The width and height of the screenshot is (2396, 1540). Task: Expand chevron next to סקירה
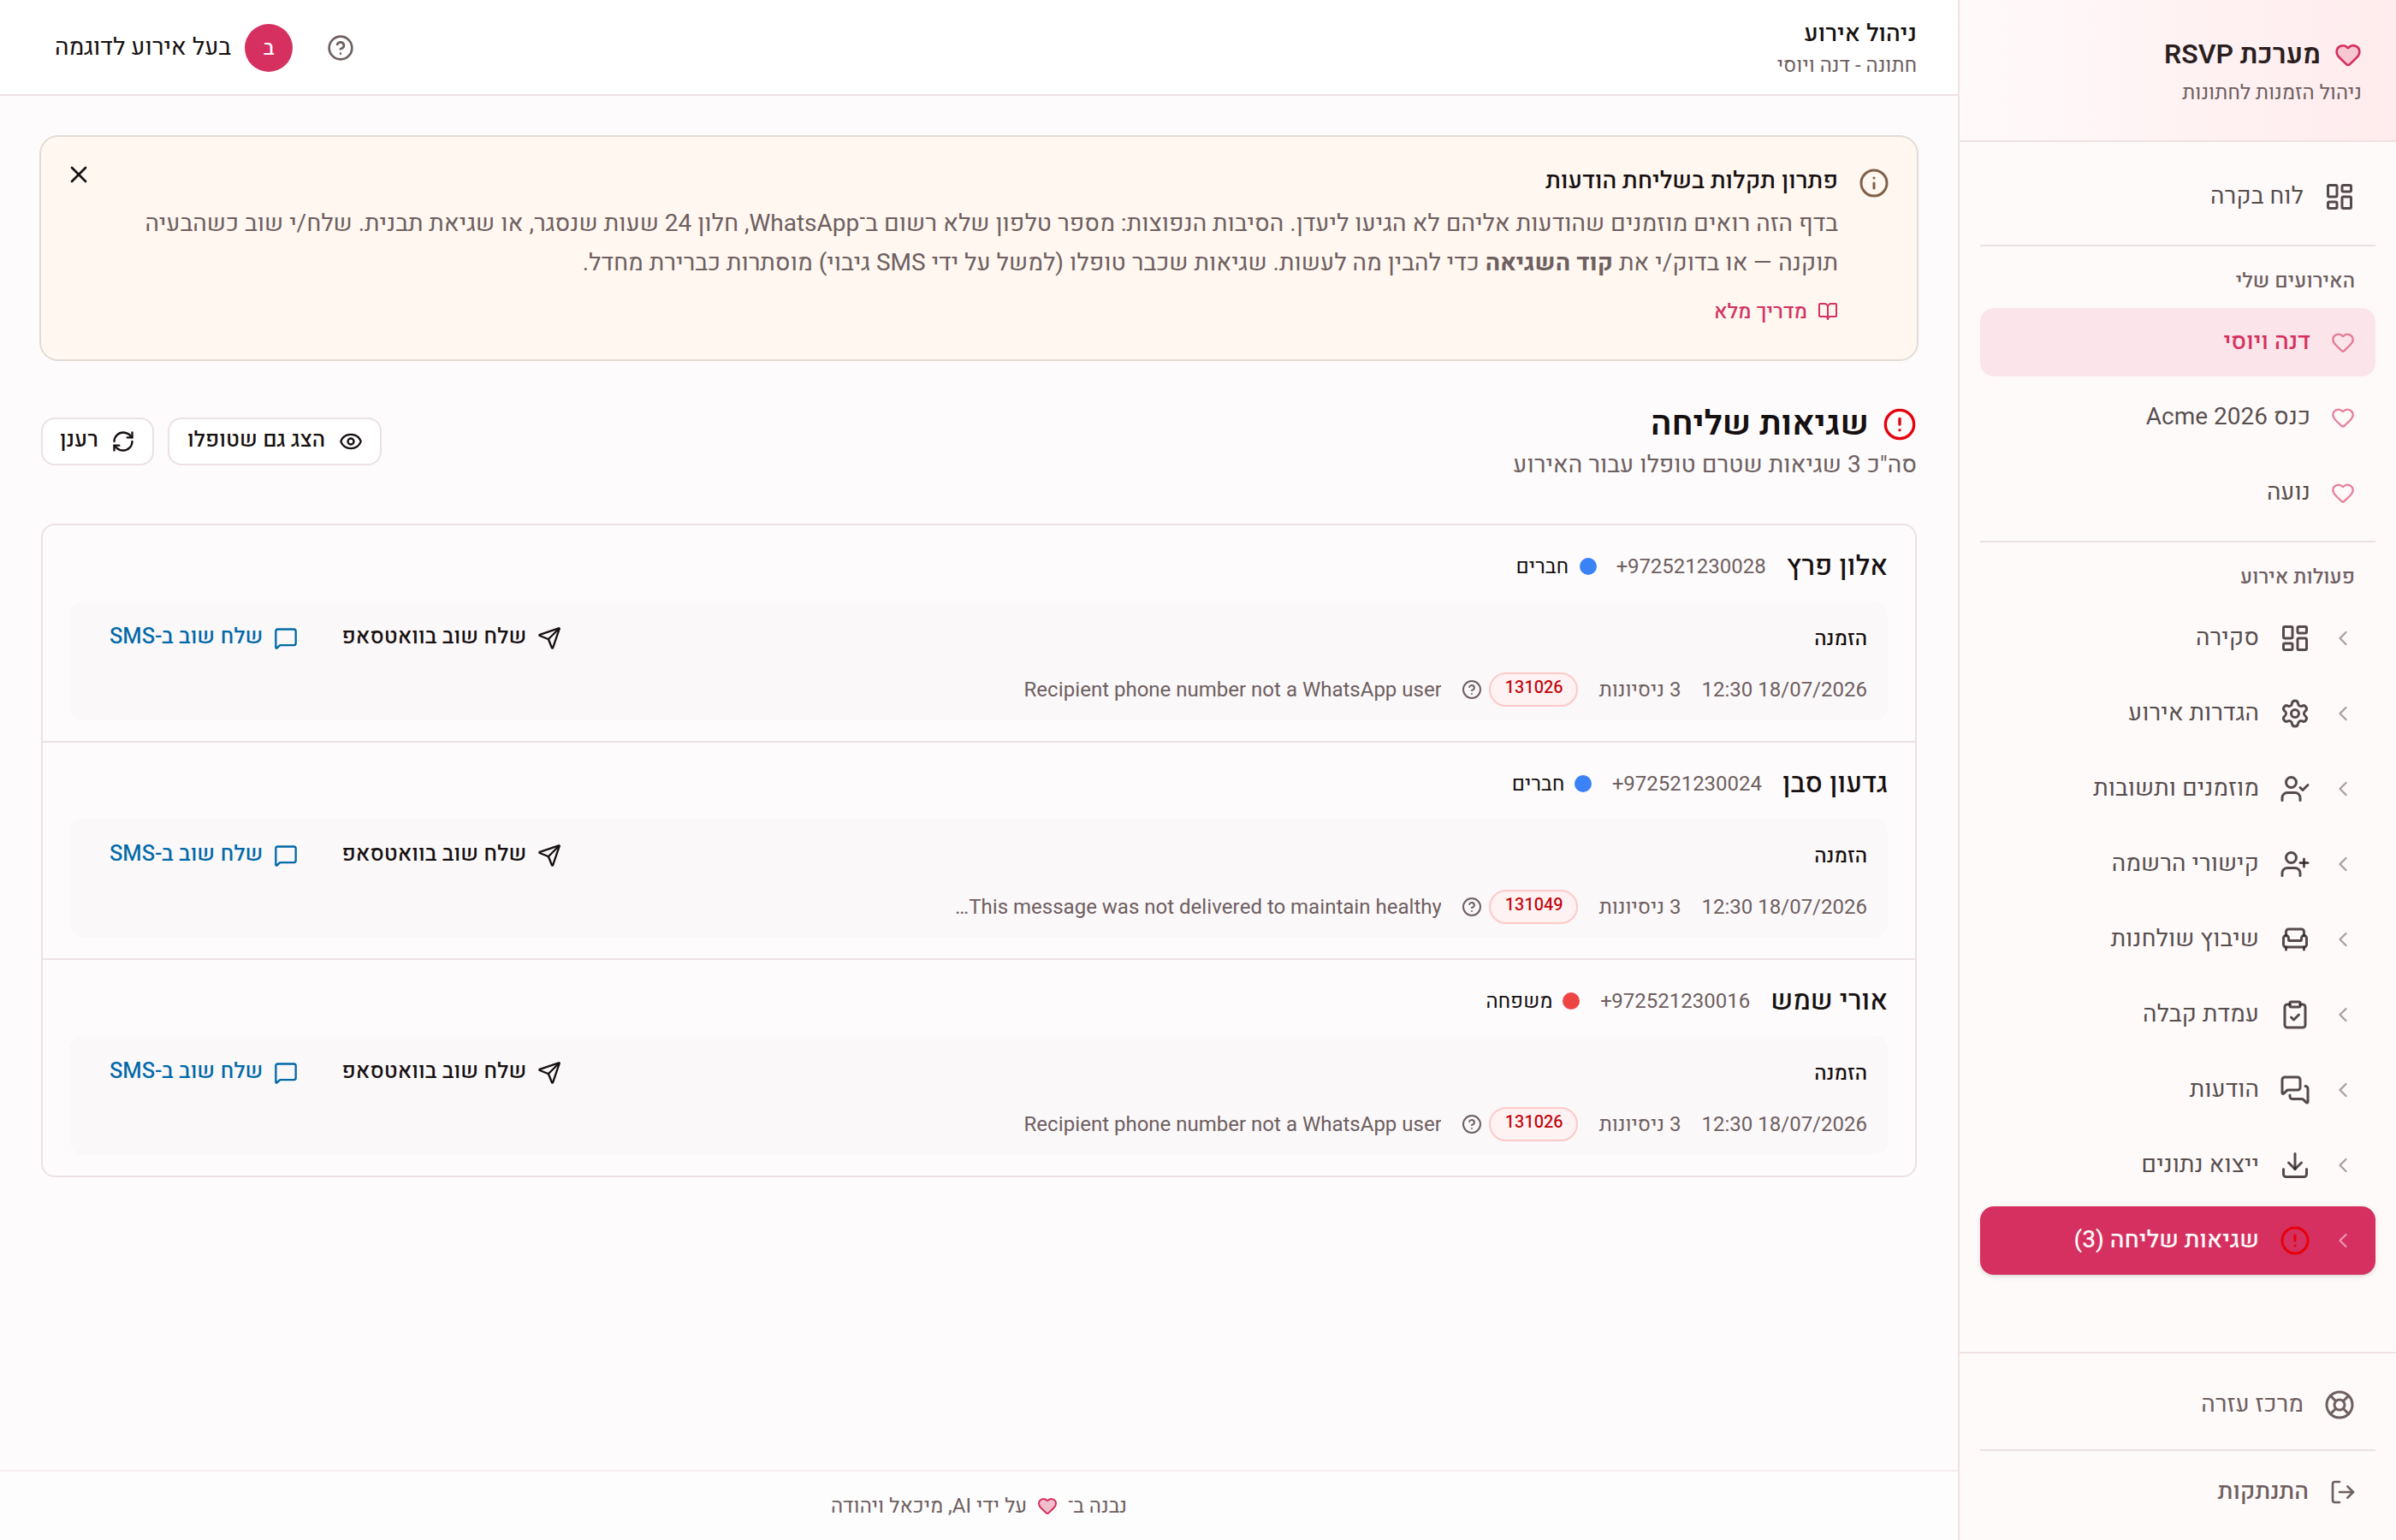[2343, 638]
